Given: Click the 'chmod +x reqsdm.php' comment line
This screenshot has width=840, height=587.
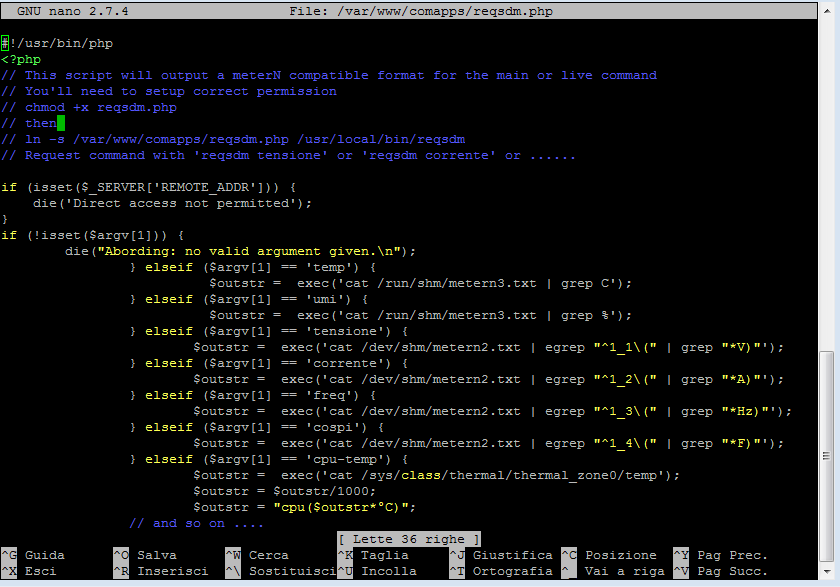Looking at the screenshot, I should click(x=89, y=108).
